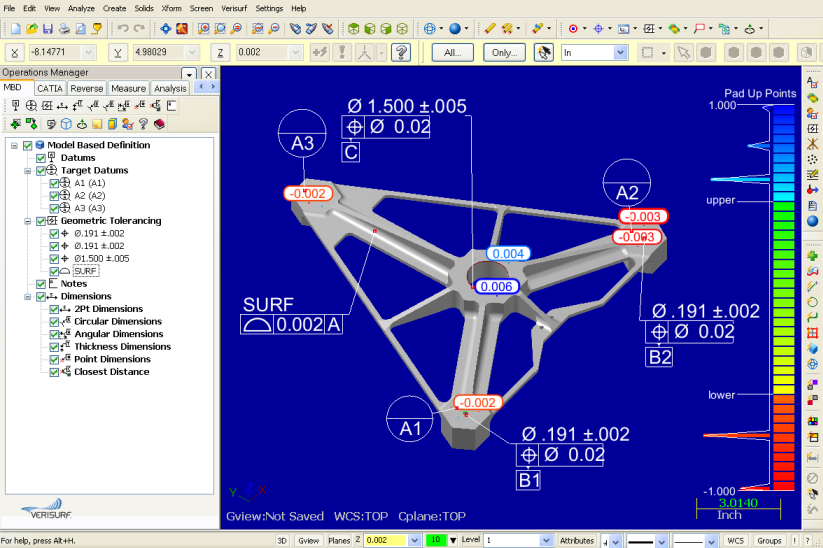Click the datum icon in MBD toolbar
The width and height of the screenshot is (823, 548).
click(15, 106)
